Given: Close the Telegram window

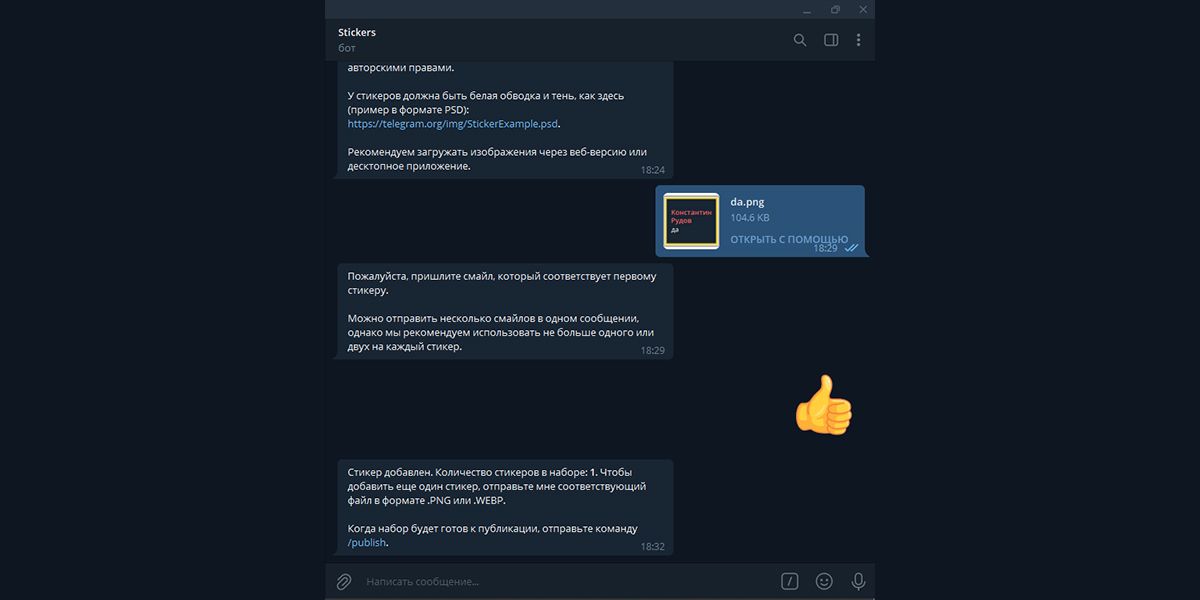Looking at the screenshot, I should 863,9.
